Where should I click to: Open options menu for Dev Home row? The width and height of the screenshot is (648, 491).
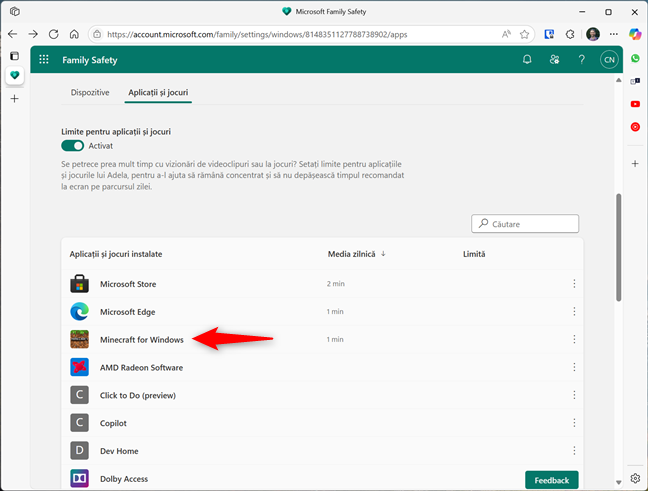574,450
